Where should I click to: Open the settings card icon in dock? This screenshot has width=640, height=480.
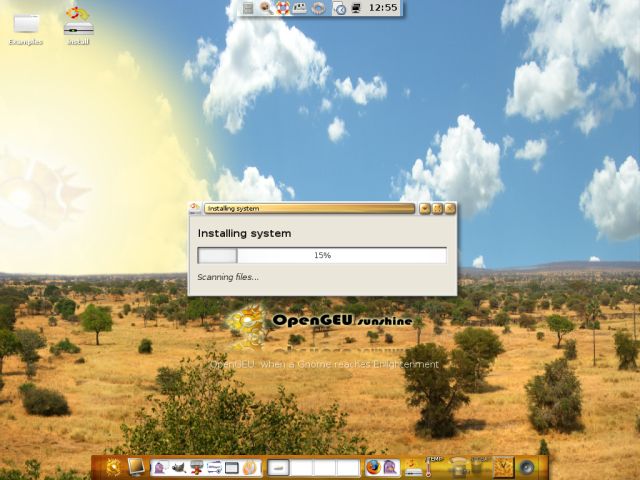tap(214, 467)
